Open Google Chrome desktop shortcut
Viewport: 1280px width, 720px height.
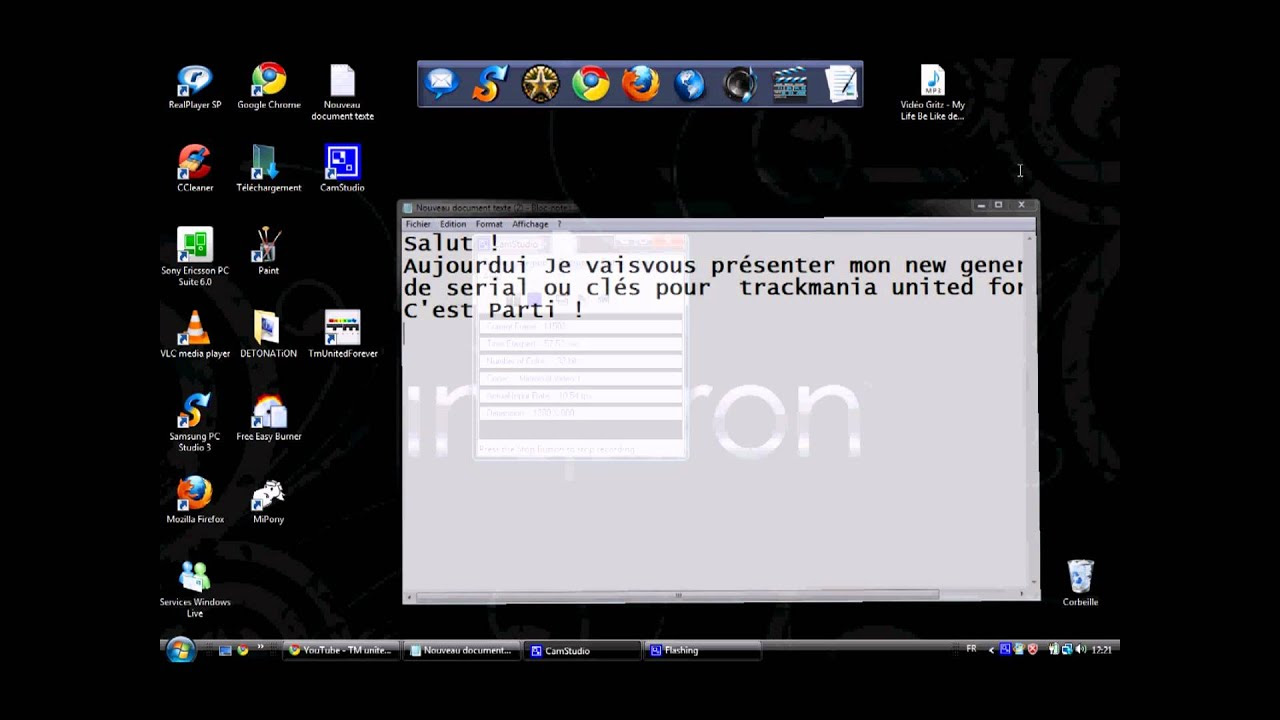pos(268,87)
